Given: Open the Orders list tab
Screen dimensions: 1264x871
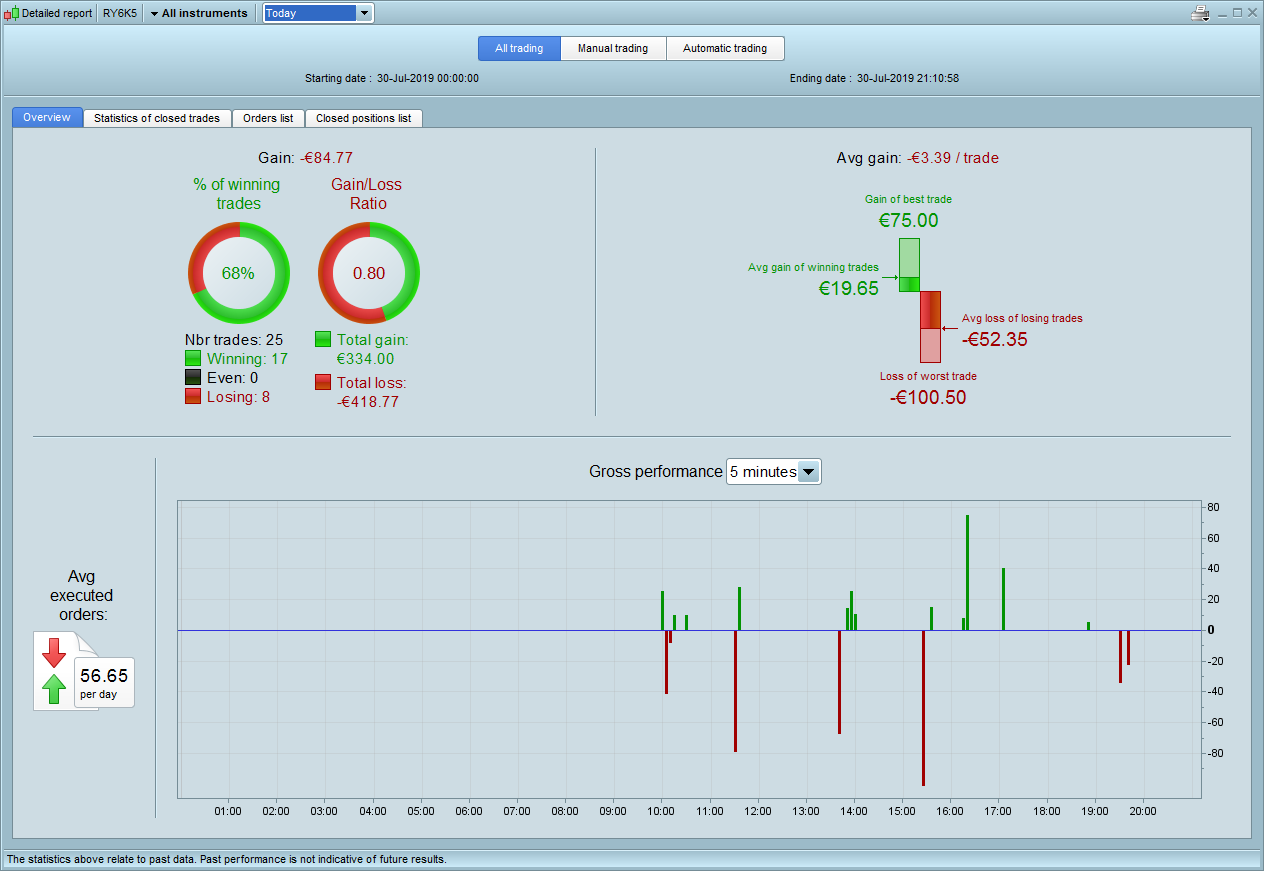Looking at the screenshot, I should point(268,118).
